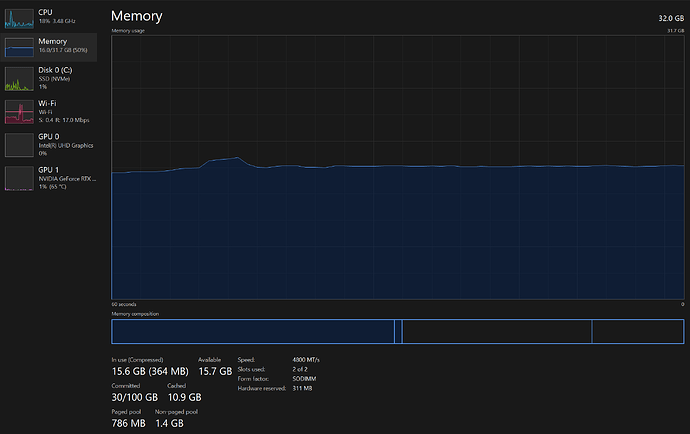Show Intel UHD Graphics GPU 0 details
Image resolution: width=690 pixels, height=434 pixels.
(62, 145)
